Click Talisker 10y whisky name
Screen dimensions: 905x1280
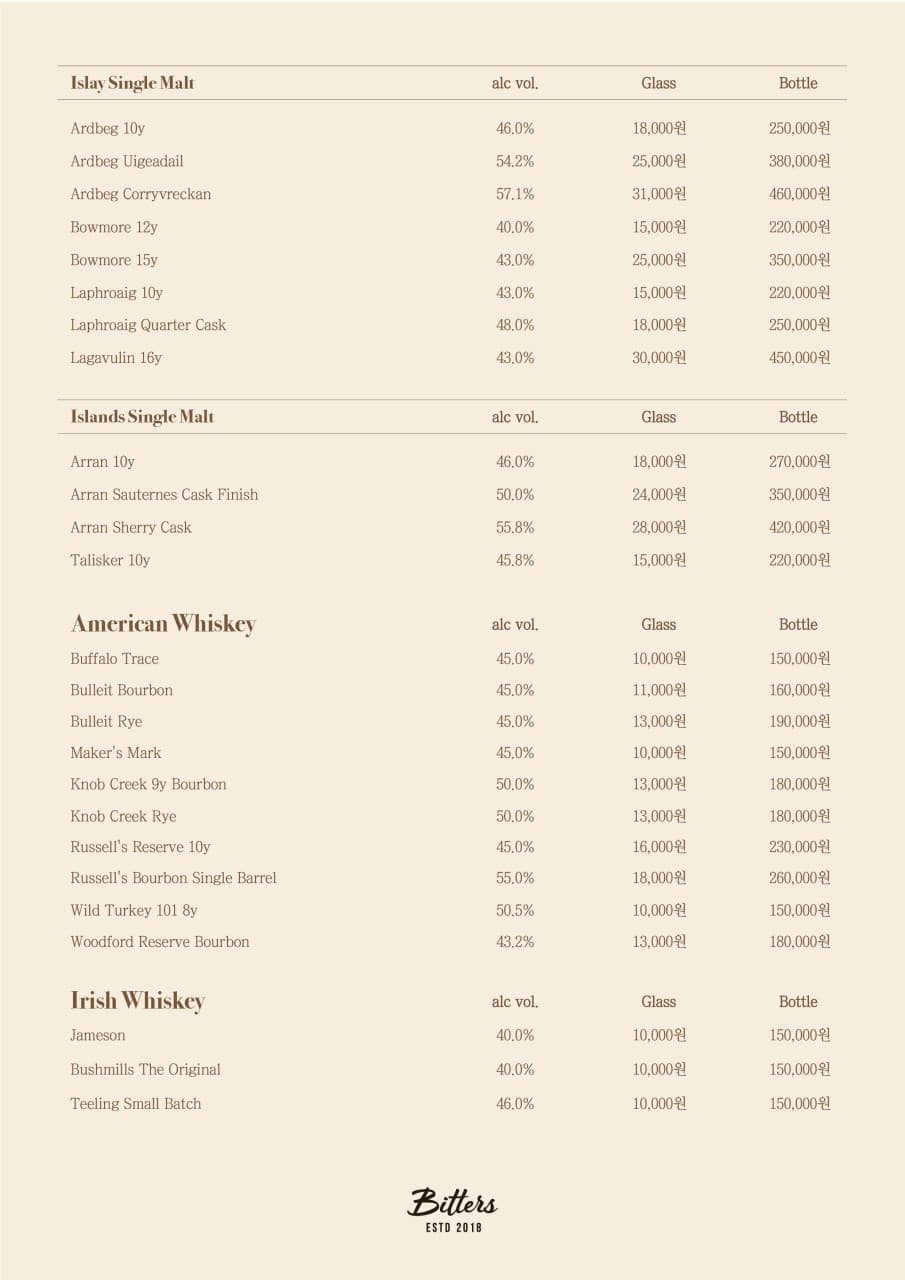[110, 560]
